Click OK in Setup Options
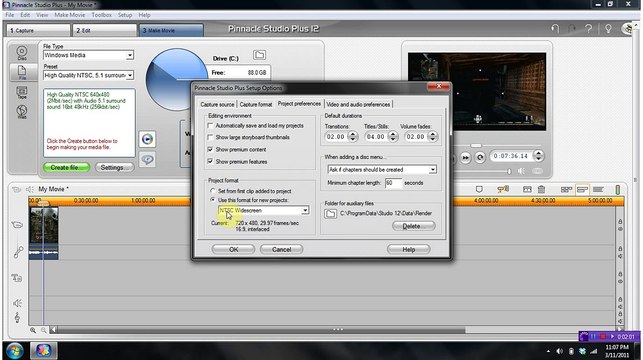The width and height of the screenshot is (643, 360). click(x=233, y=249)
